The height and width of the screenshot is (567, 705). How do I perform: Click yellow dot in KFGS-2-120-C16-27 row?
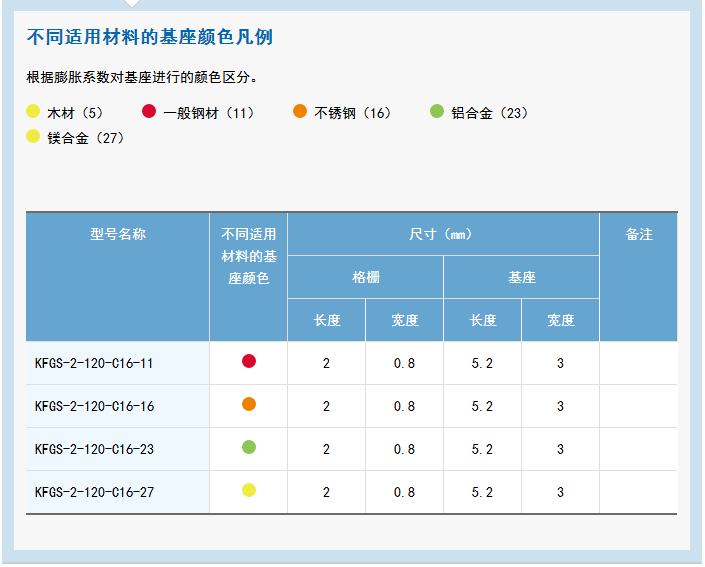coord(249,490)
